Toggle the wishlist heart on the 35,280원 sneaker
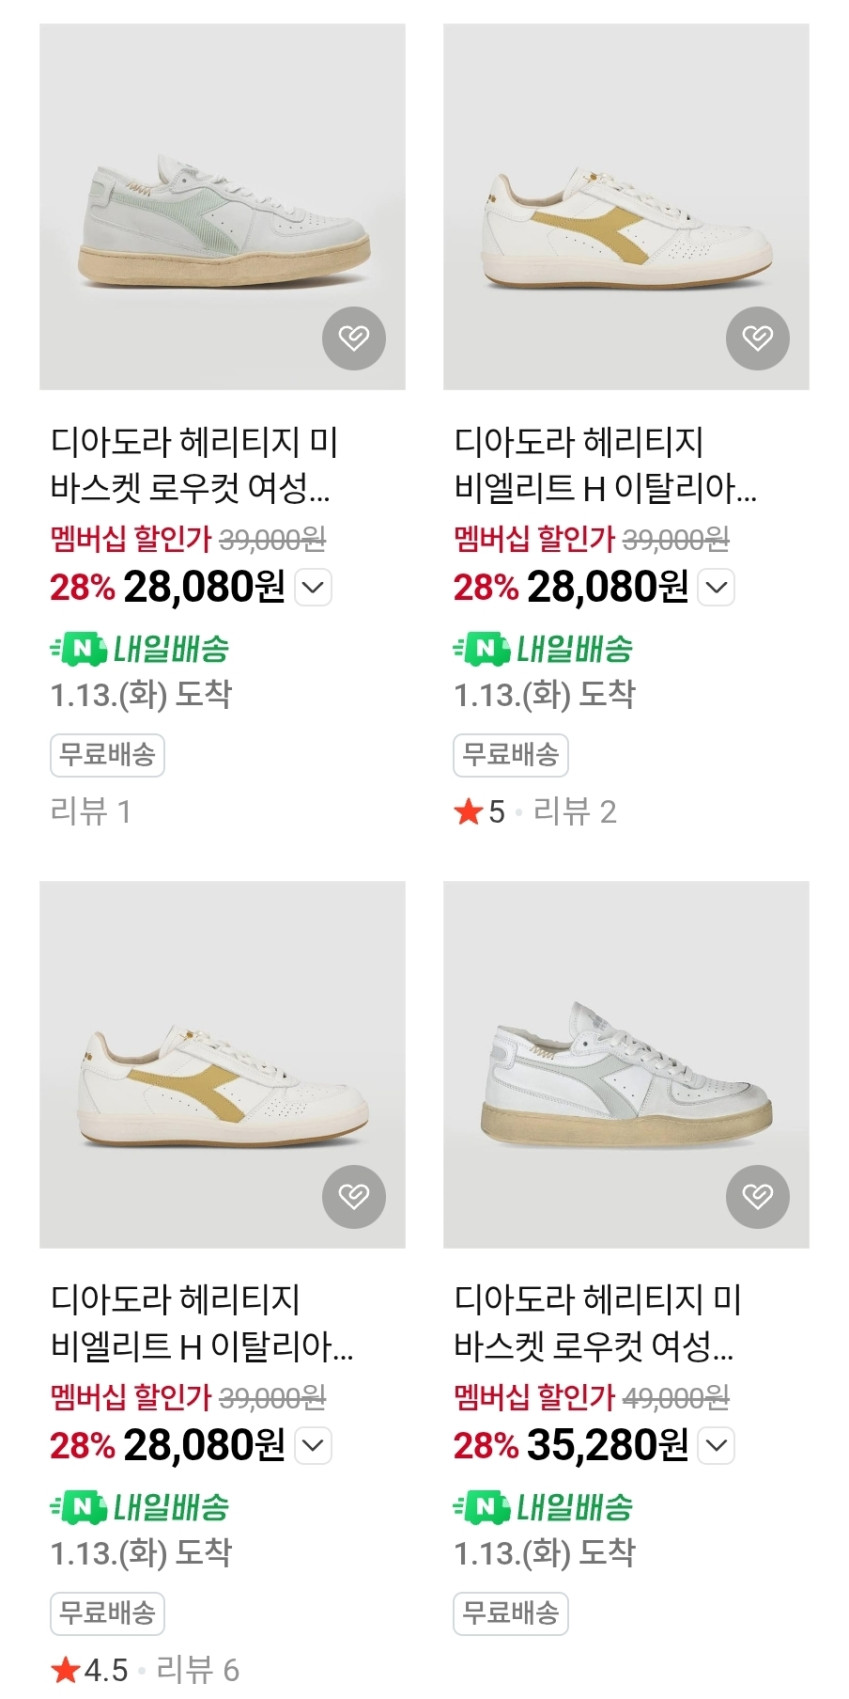The height and width of the screenshot is (1699, 849). [x=757, y=1196]
